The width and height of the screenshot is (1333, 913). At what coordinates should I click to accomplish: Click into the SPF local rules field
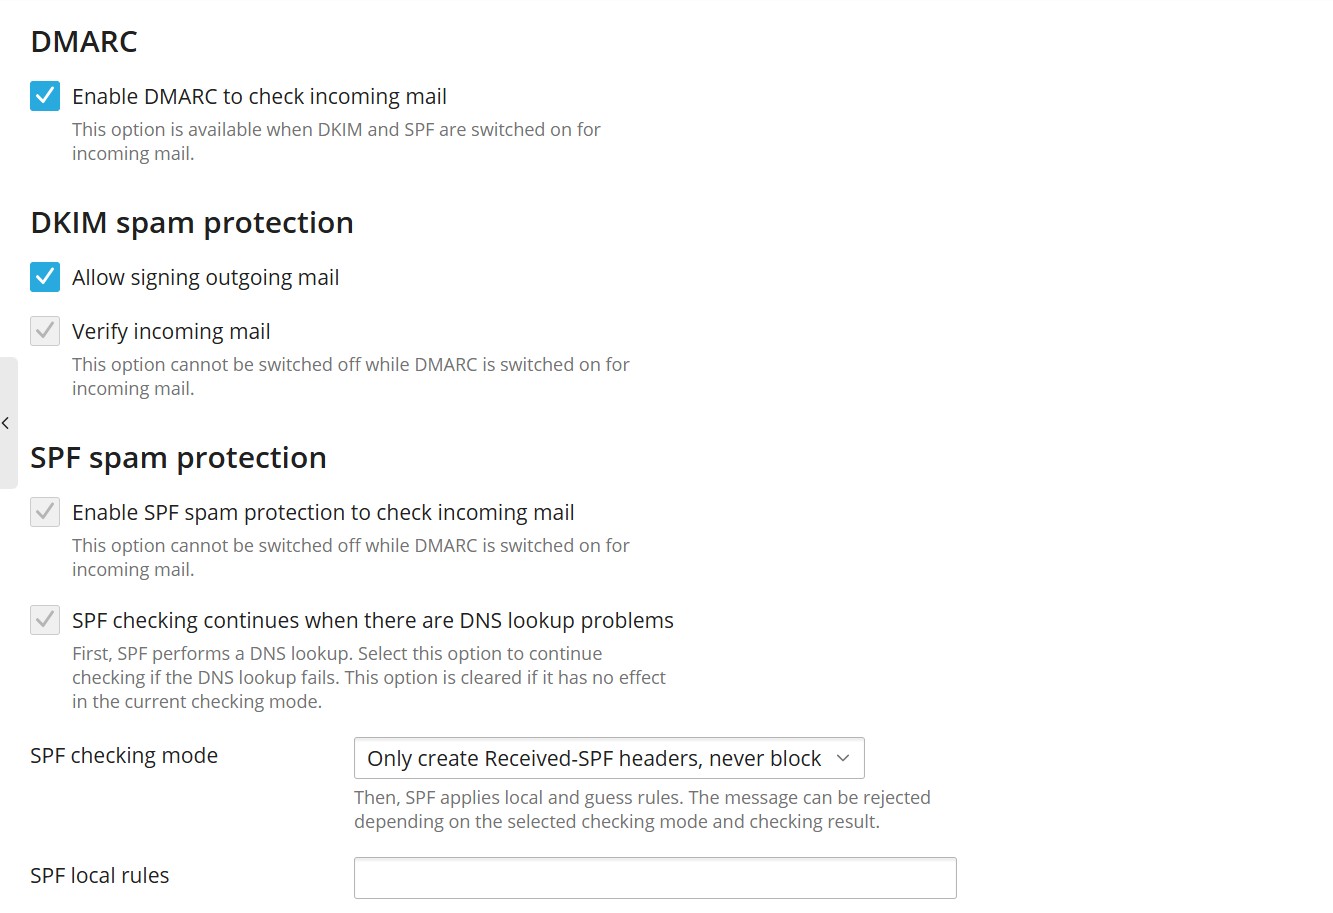[655, 878]
